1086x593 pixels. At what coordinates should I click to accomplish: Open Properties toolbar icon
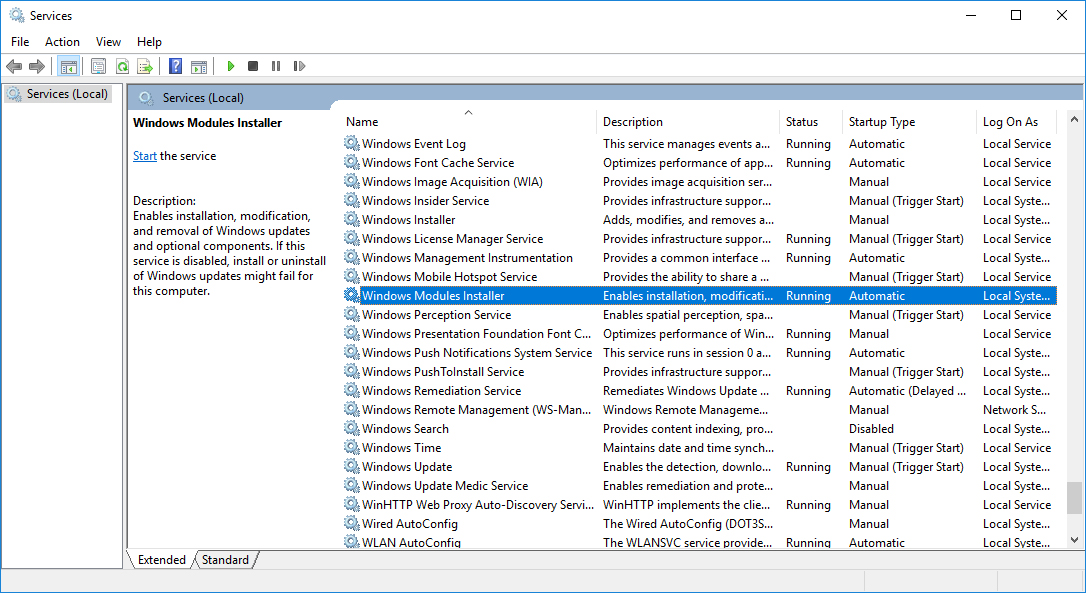[98, 67]
